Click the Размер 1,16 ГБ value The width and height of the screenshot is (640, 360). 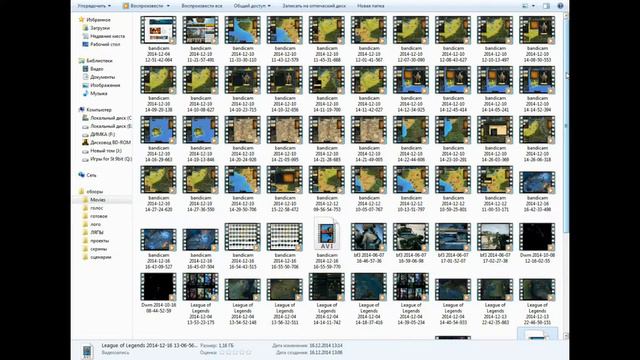pos(226,346)
